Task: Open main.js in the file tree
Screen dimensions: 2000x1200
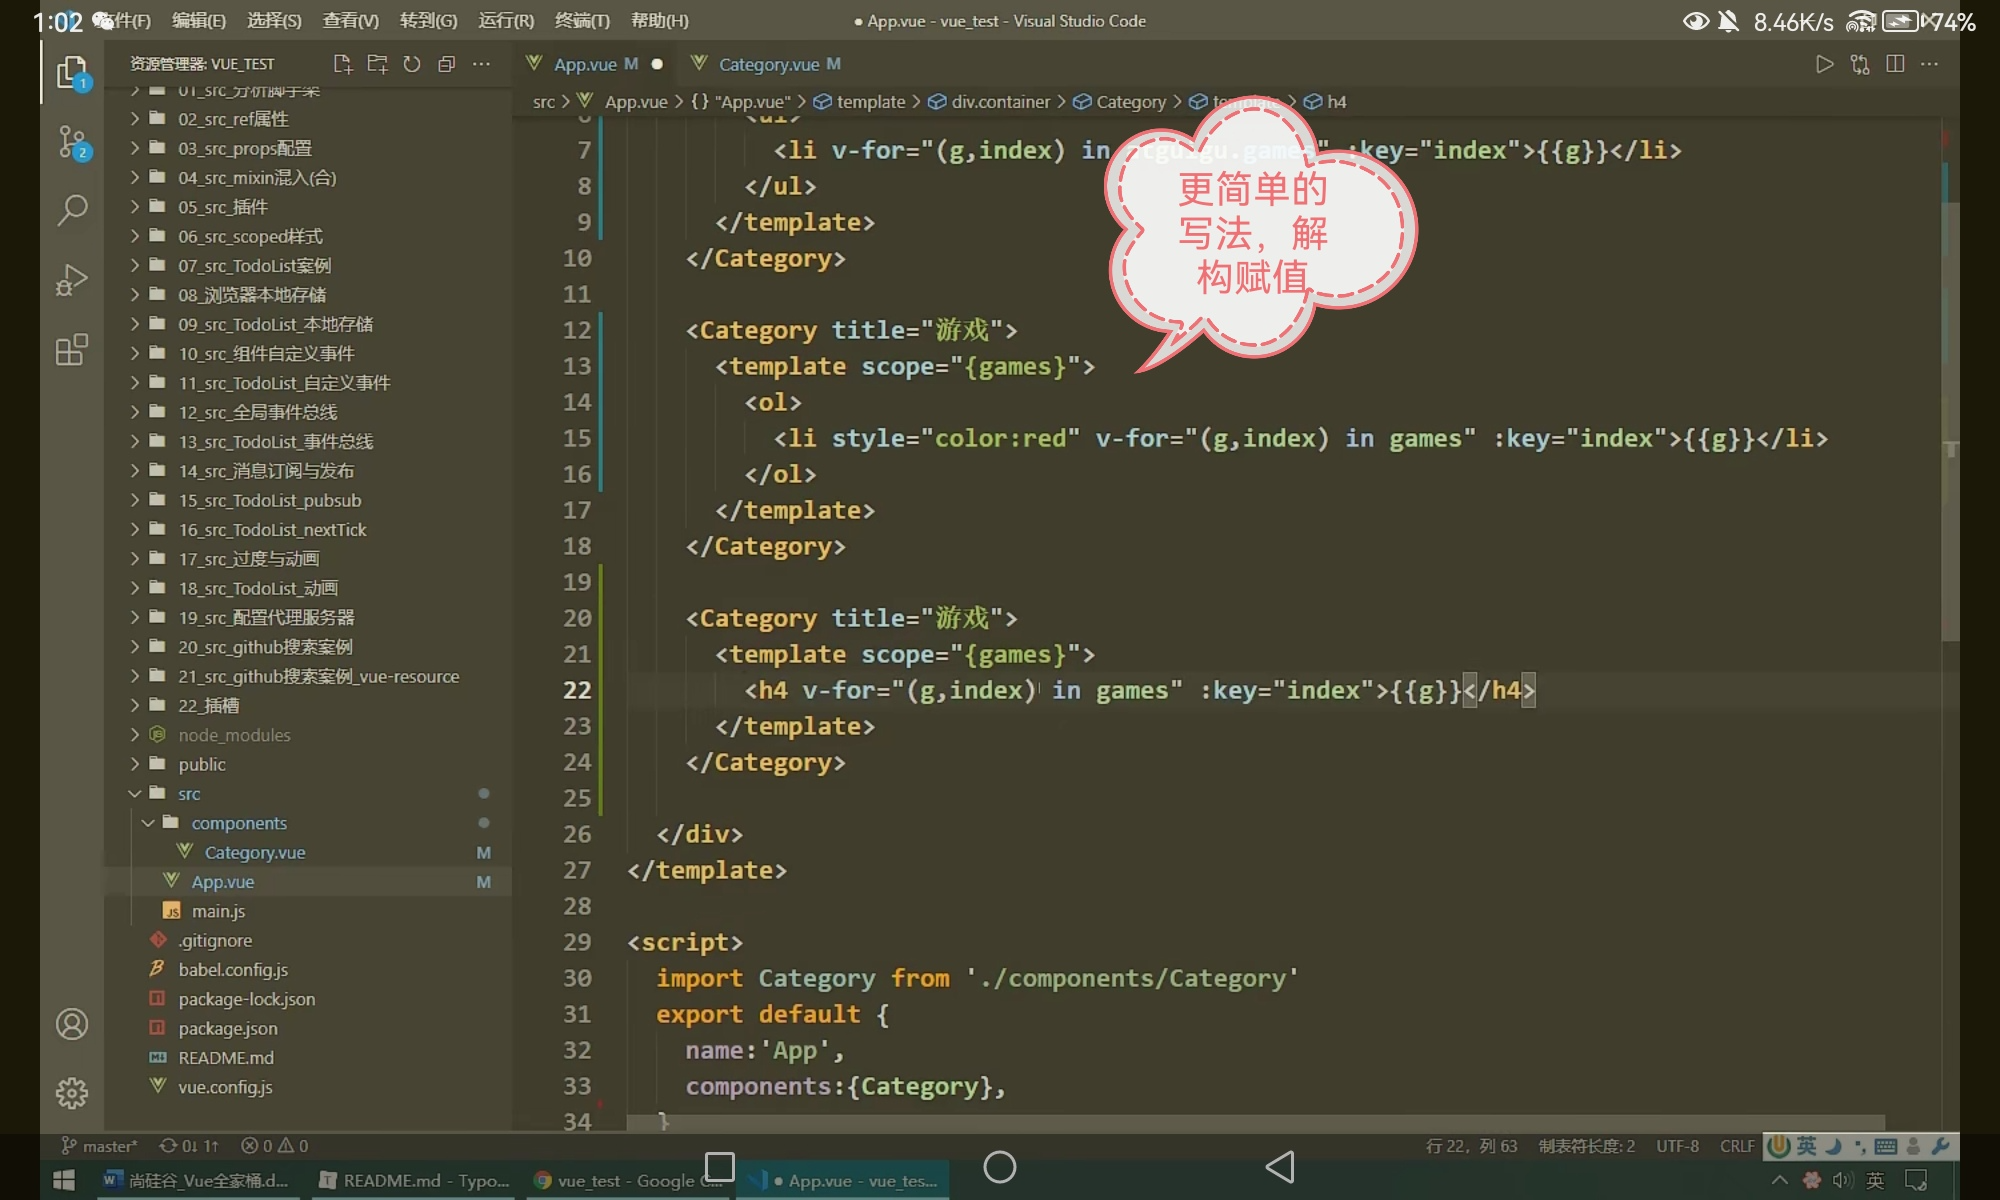Action: coord(218,911)
